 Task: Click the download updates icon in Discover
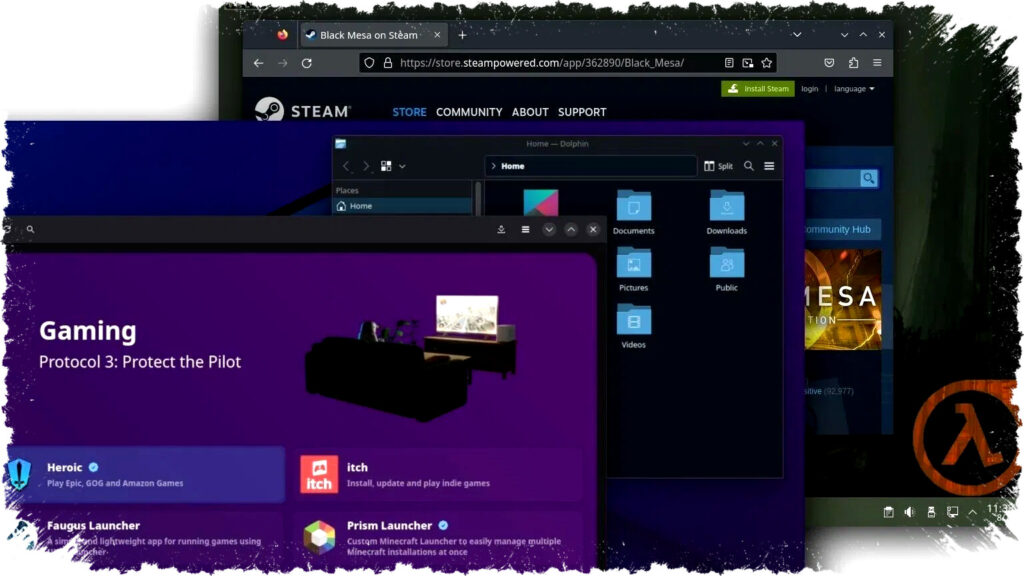pyautogui.click(x=501, y=229)
